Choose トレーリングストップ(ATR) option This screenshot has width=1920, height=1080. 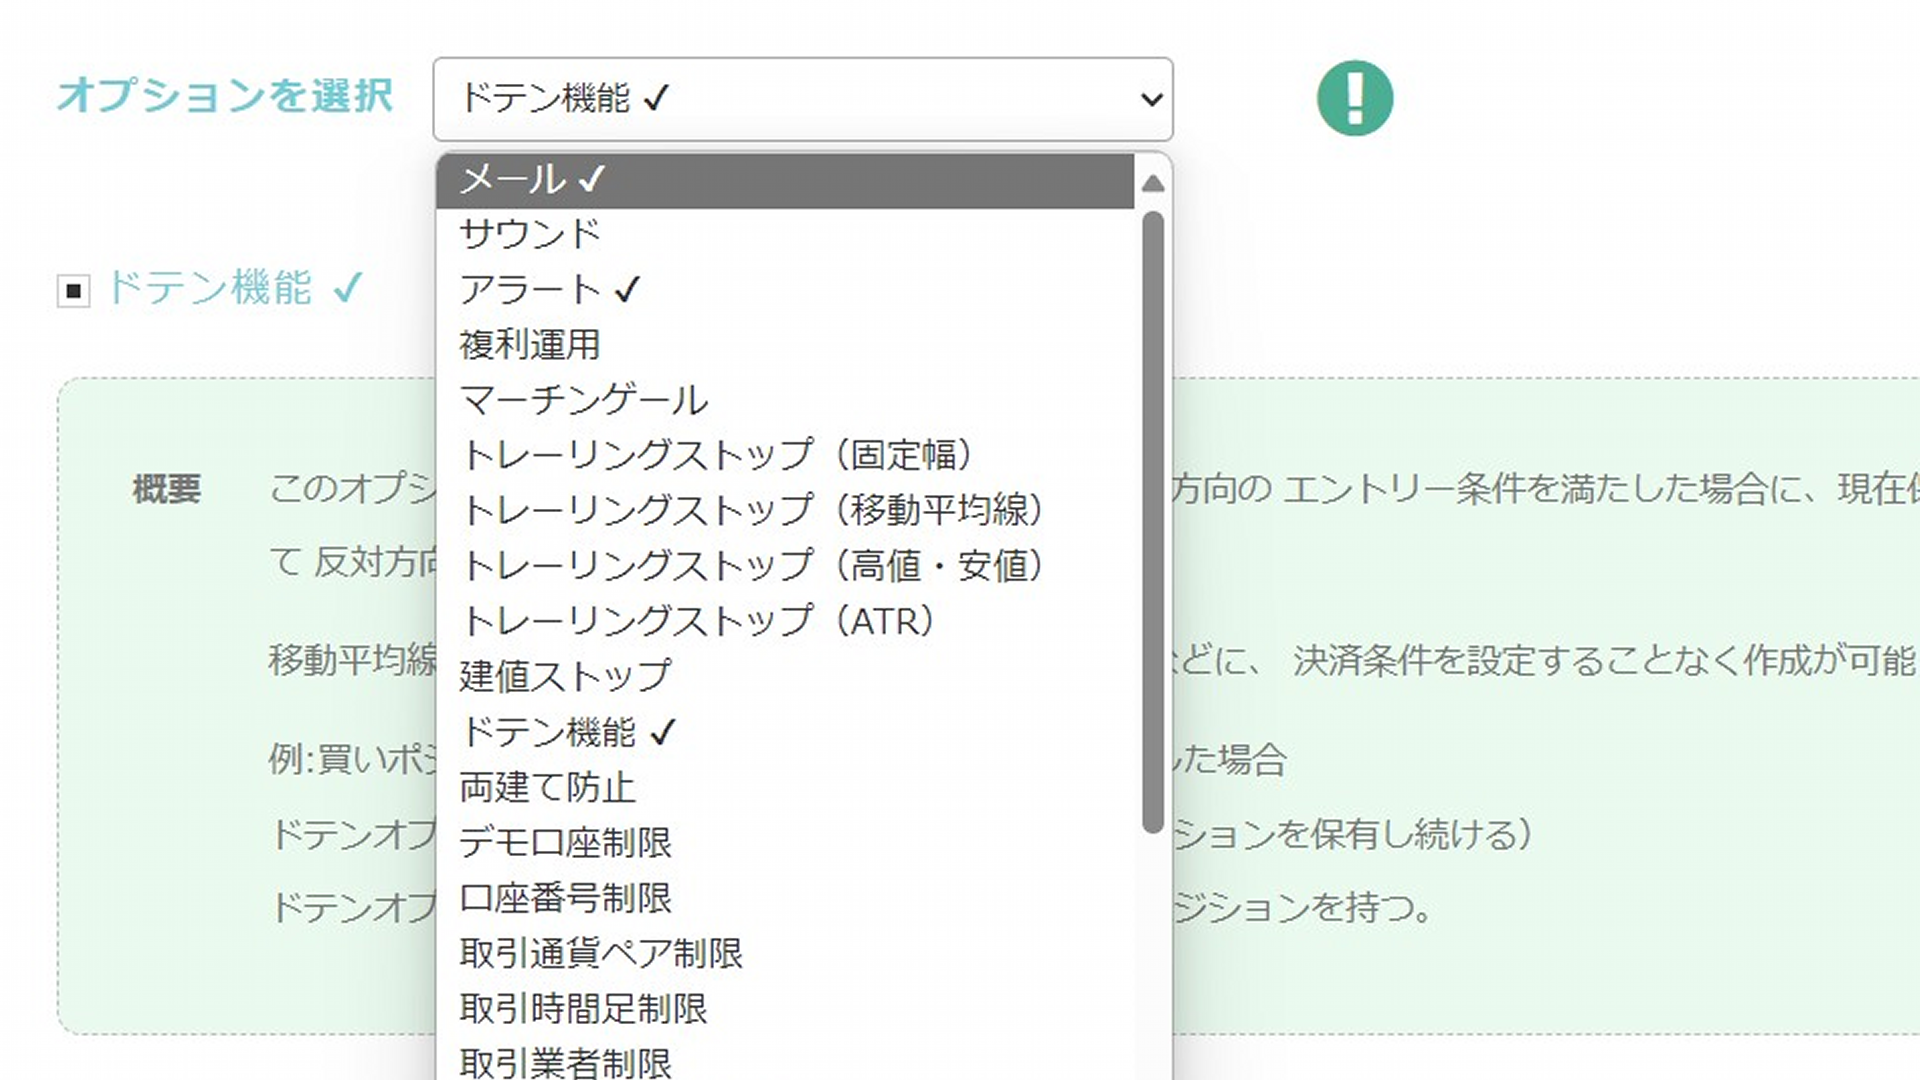click(785, 621)
